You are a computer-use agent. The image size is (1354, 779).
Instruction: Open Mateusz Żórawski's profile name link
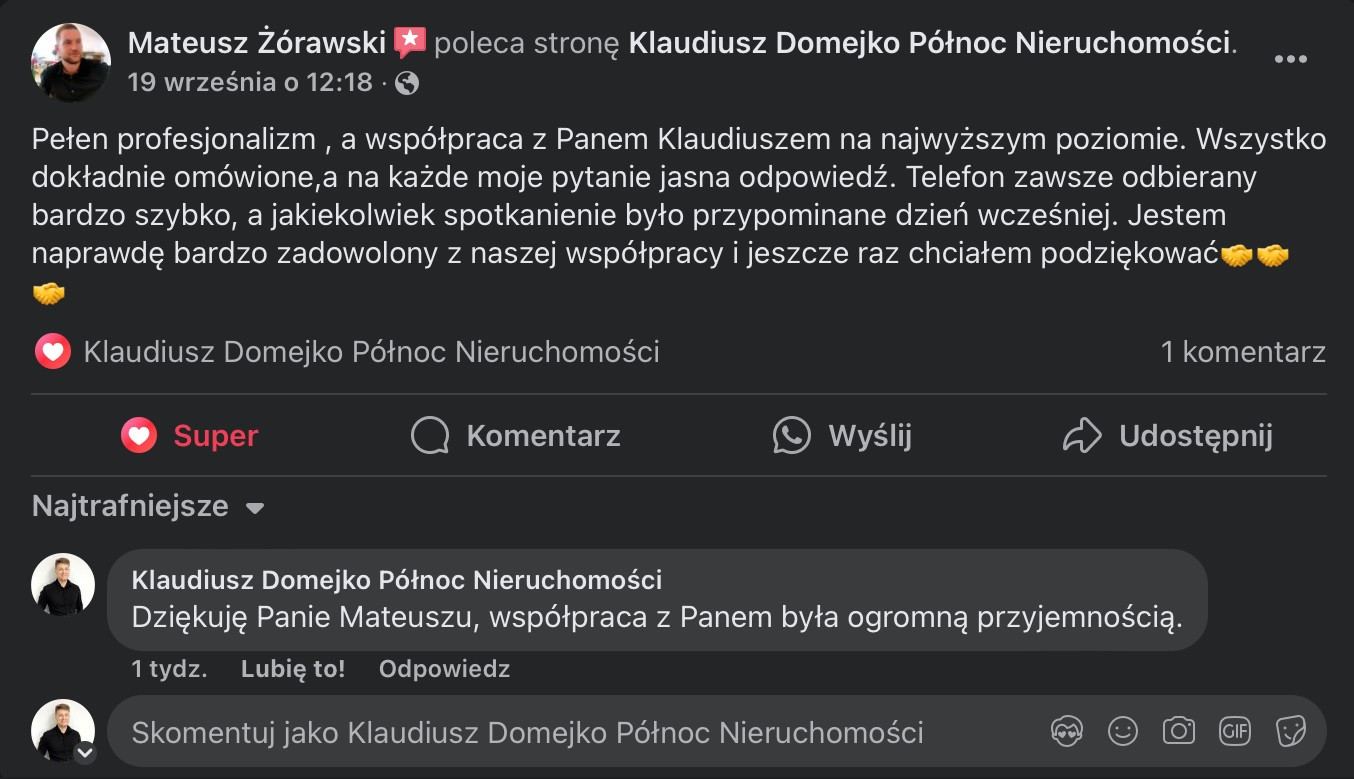point(257,43)
